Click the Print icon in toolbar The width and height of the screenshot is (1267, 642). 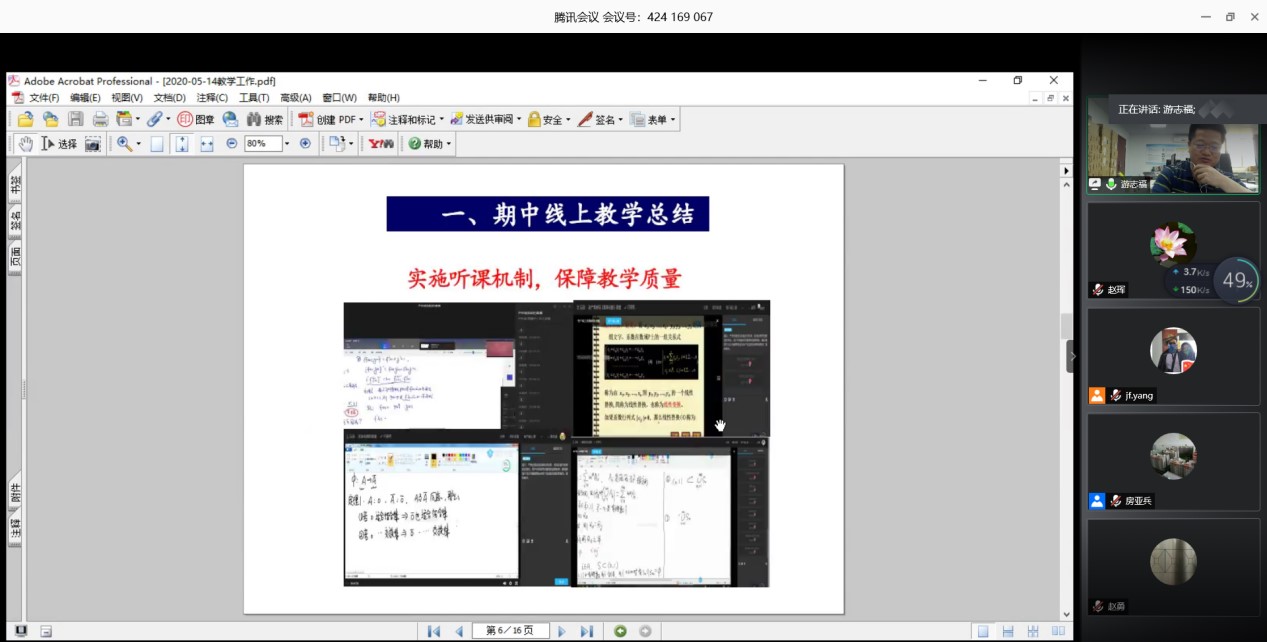(x=100, y=119)
